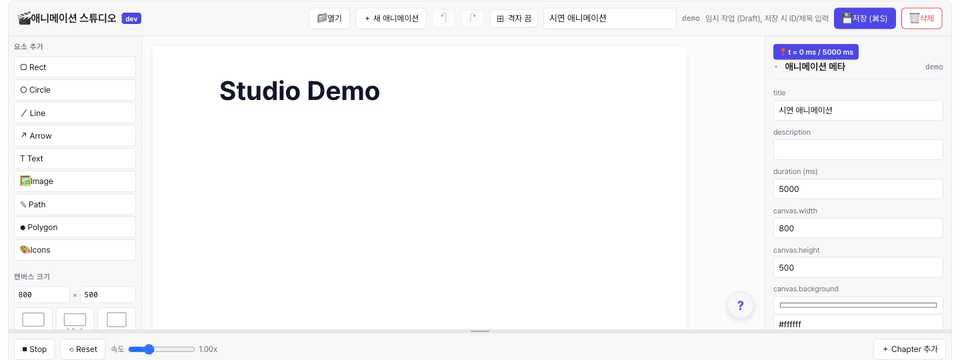Add a Text element
The image size is (960, 360).
[75, 159]
